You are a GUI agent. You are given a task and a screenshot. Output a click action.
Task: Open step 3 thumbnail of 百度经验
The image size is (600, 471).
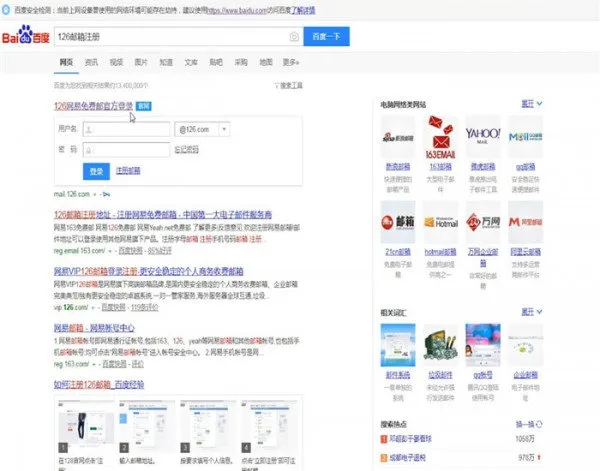(x=208, y=426)
